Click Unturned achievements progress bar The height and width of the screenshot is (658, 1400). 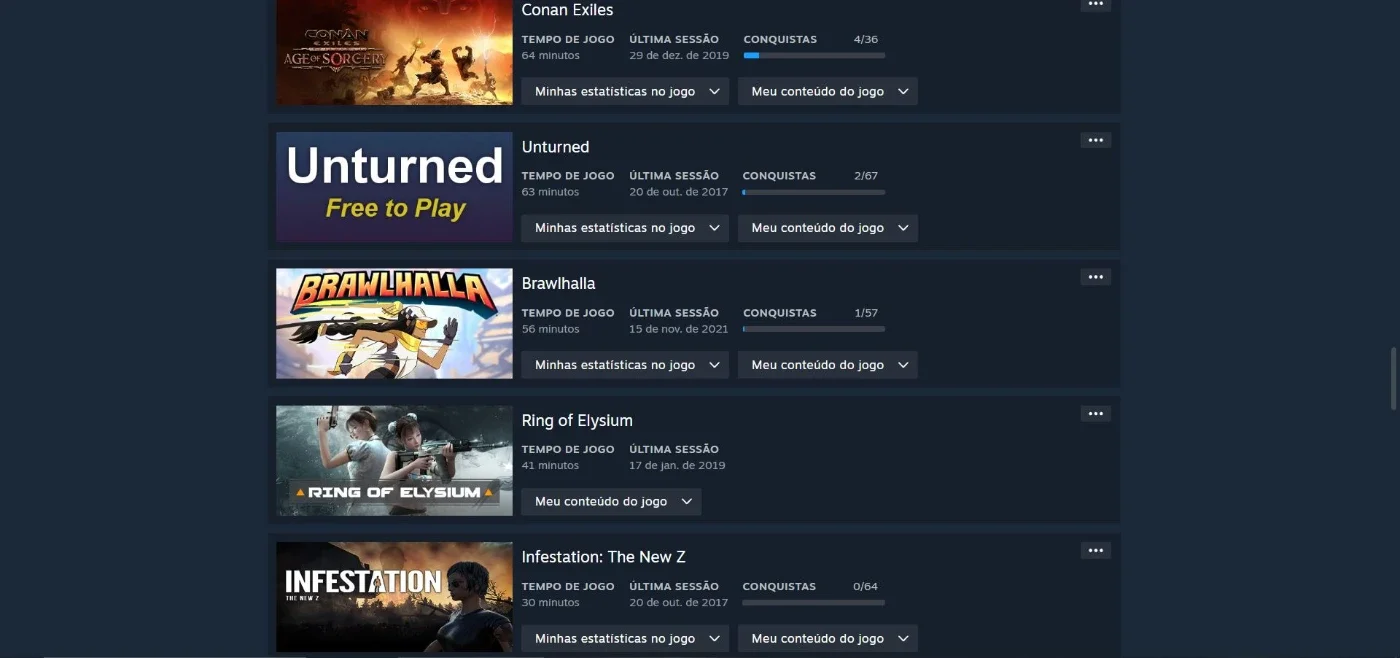(x=814, y=192)
